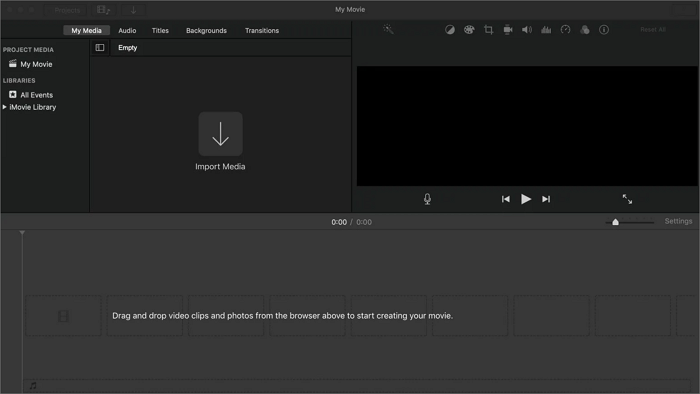This screenshot has width=700, height=394.
Task: Select the cropping tool
Action: pyautogui.click(x=488, y=30)
